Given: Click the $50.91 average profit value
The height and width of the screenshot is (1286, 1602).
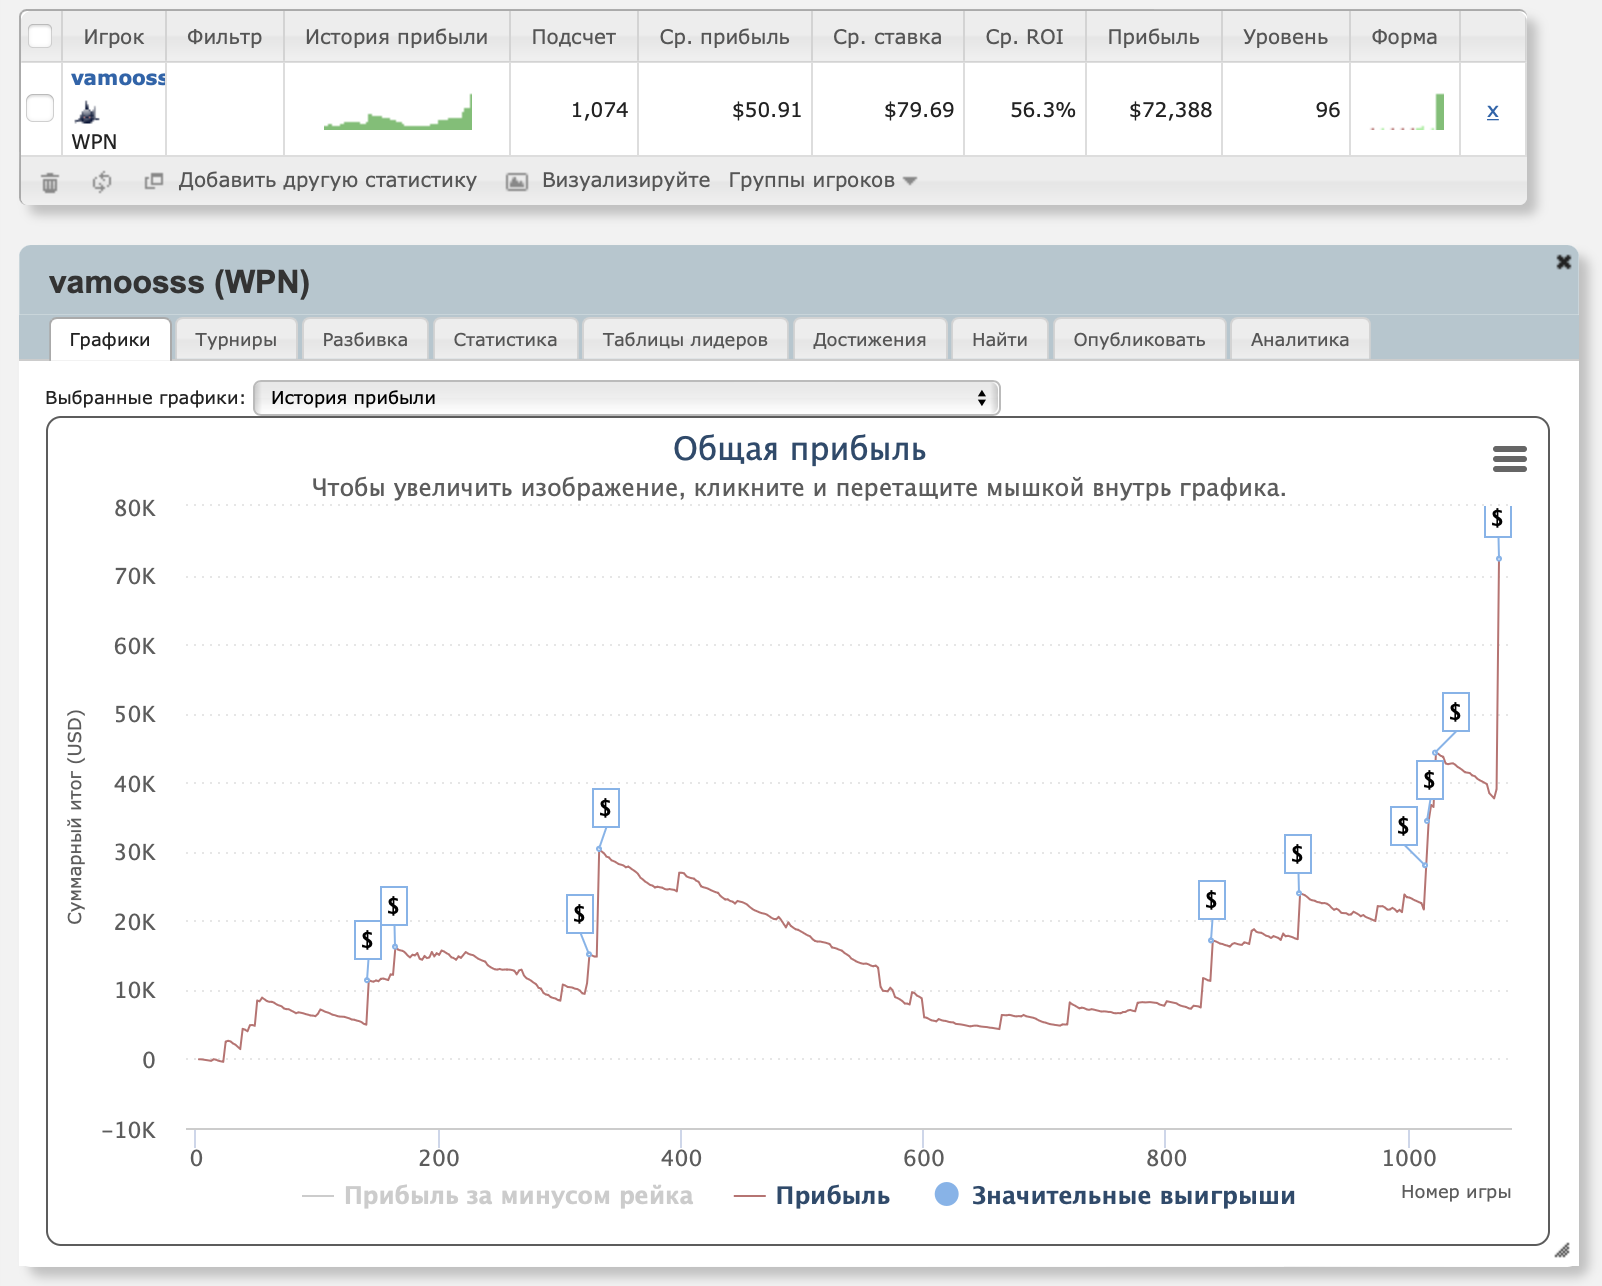Looking at the screenshot, I should click(766, 110).
